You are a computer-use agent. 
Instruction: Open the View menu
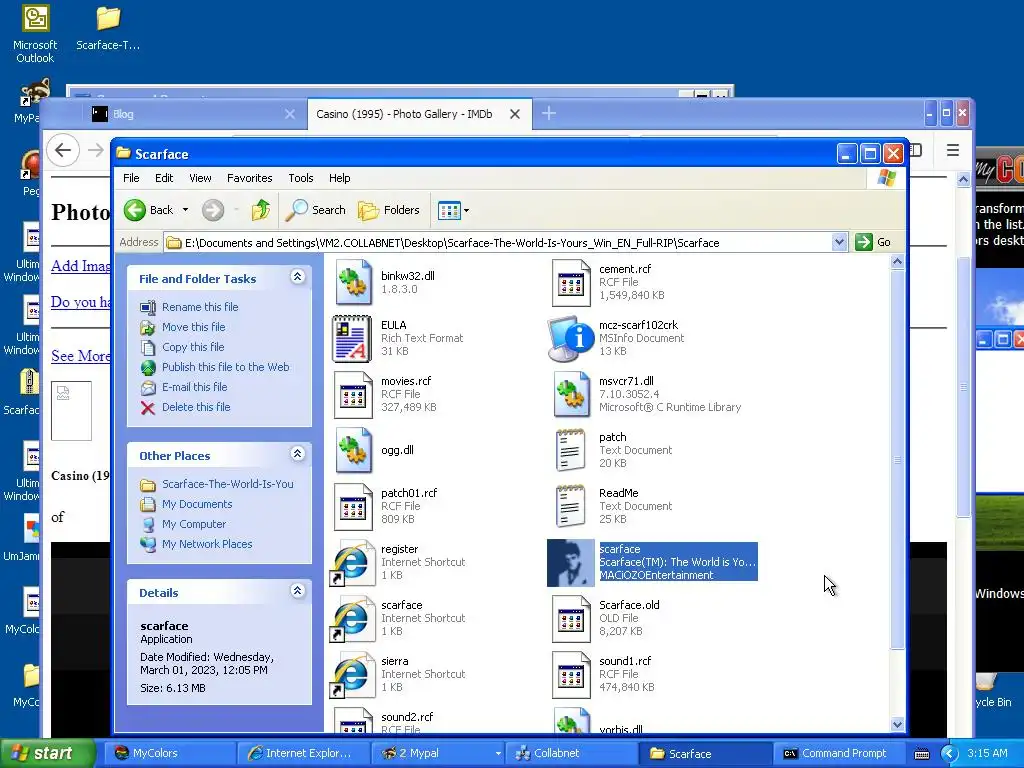pos(200,178)
